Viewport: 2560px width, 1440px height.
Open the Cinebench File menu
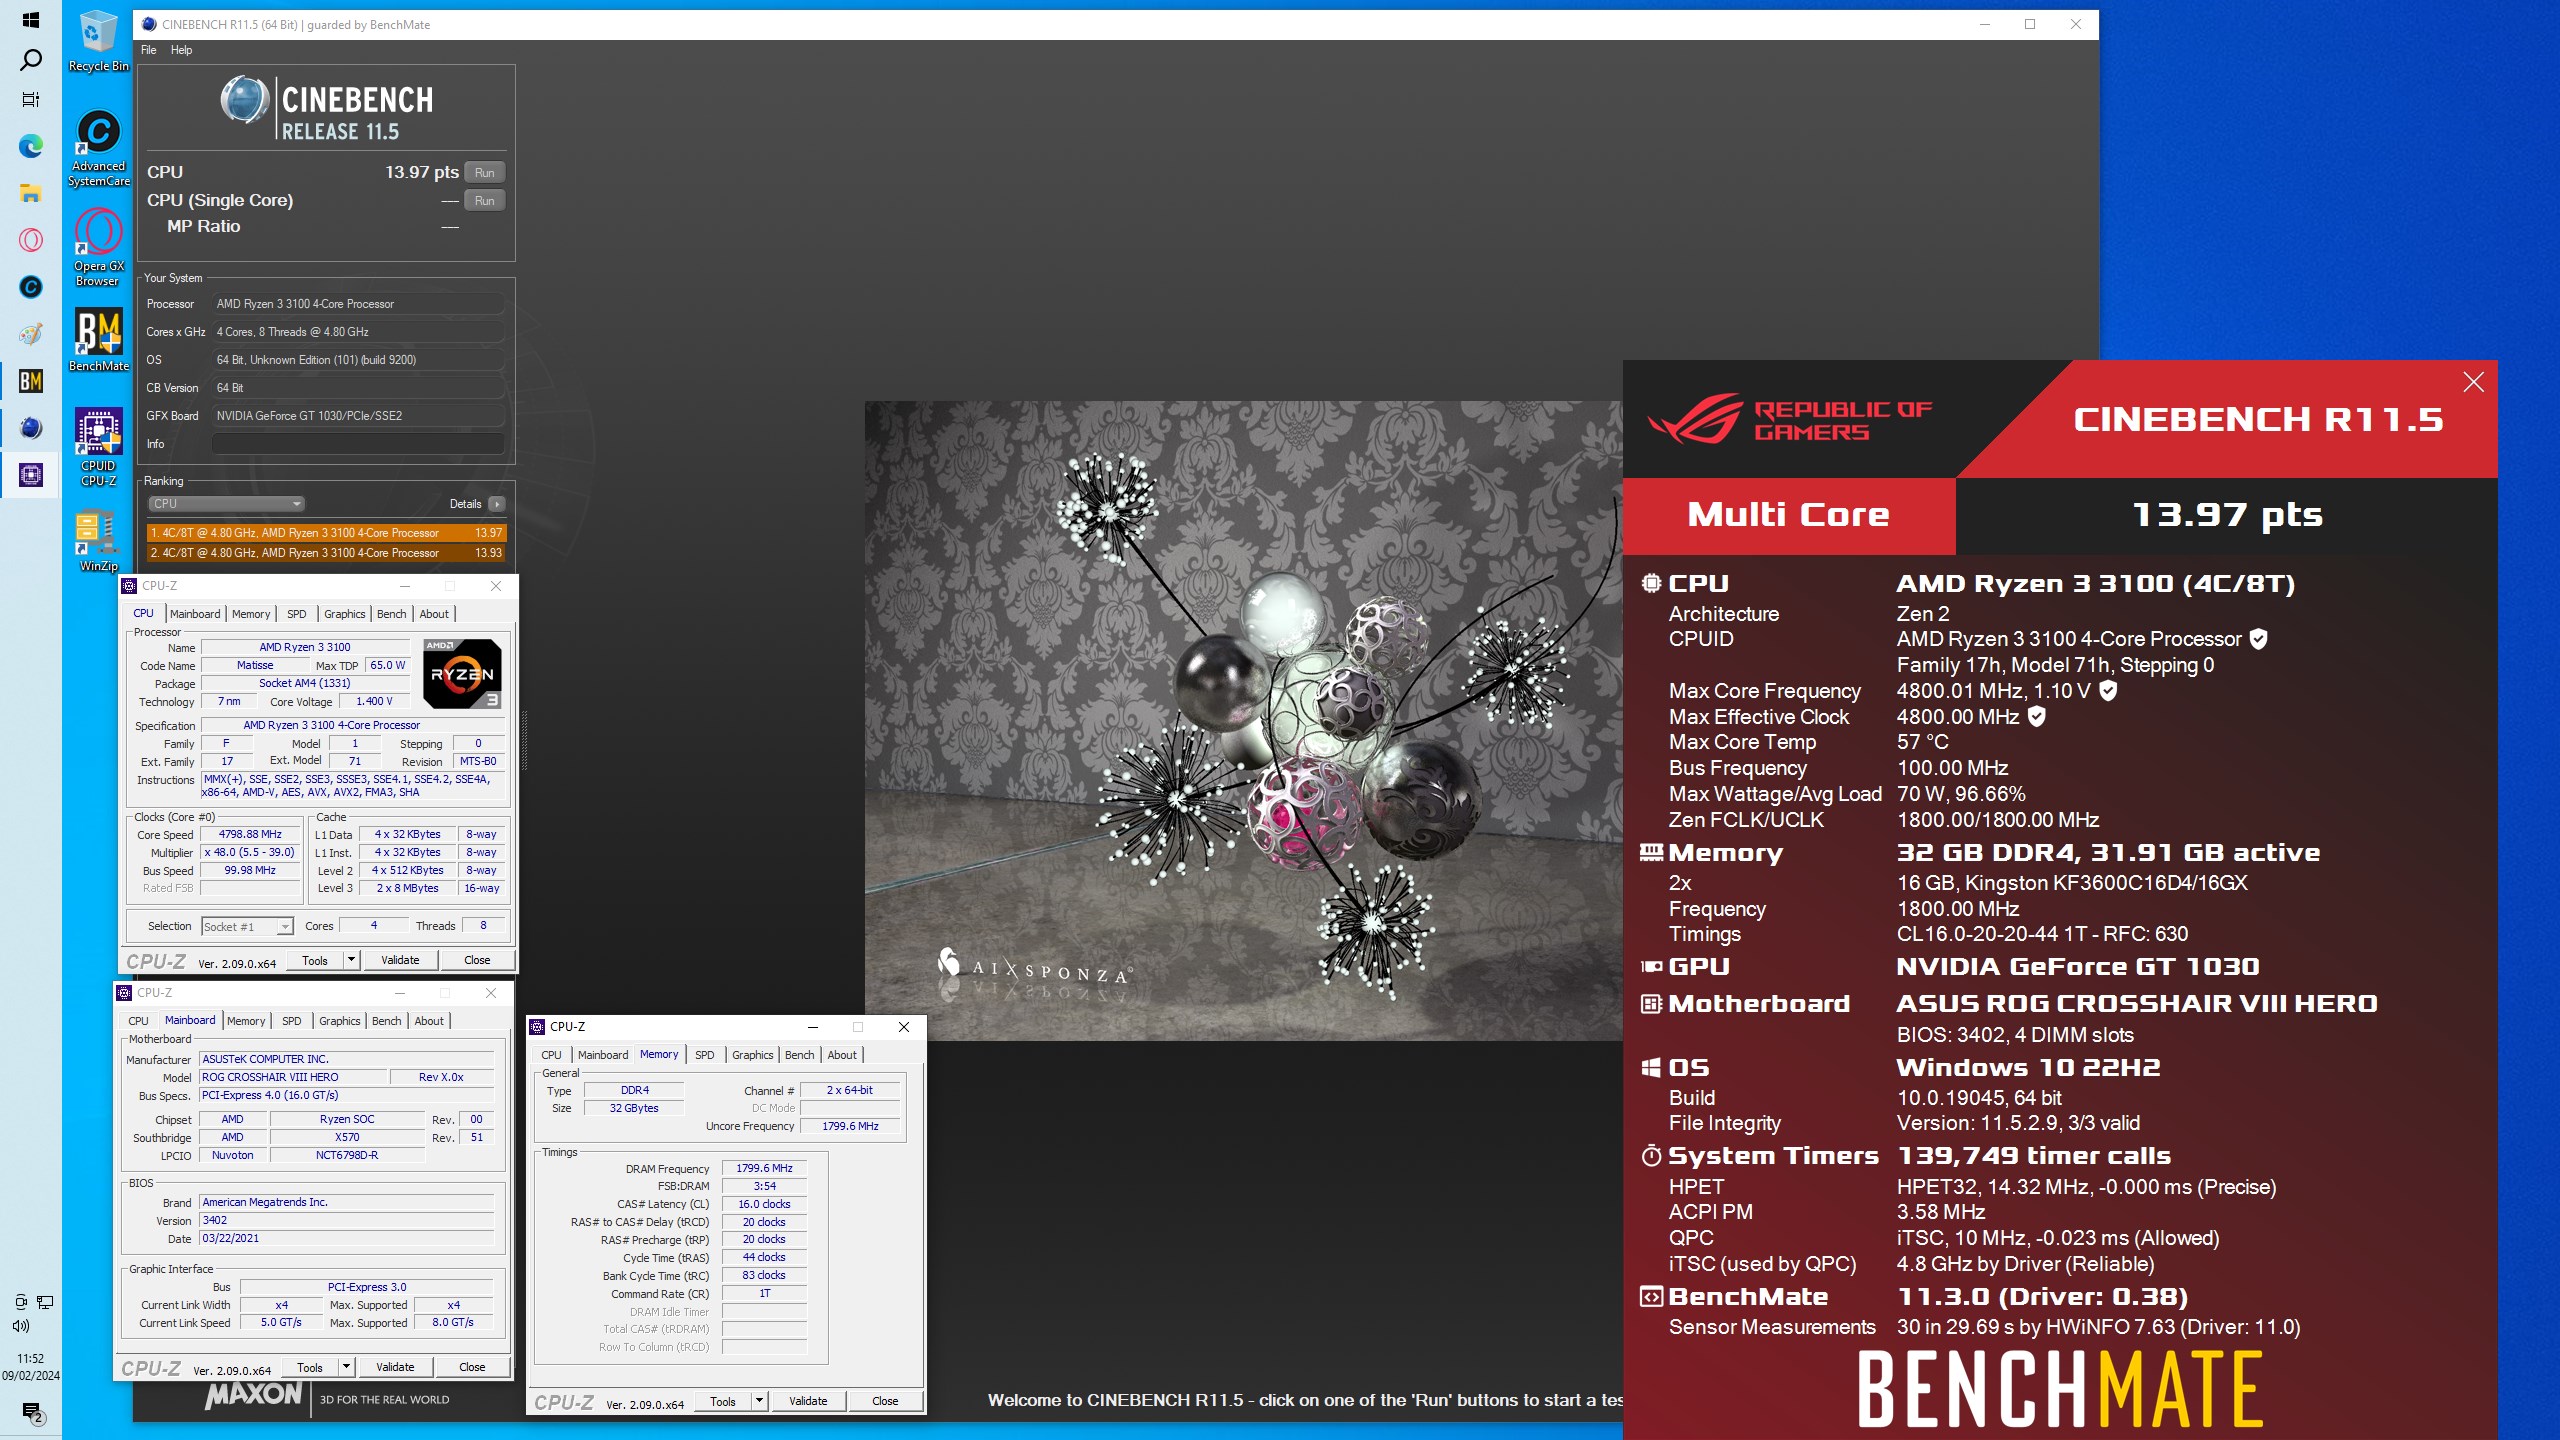(x=149, y=50)
